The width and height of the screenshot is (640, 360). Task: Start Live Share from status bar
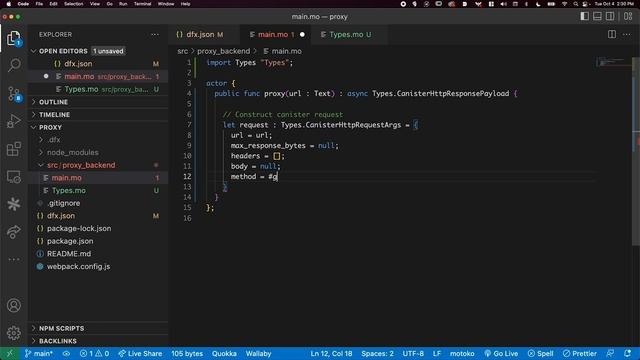[x=140, y=353]
